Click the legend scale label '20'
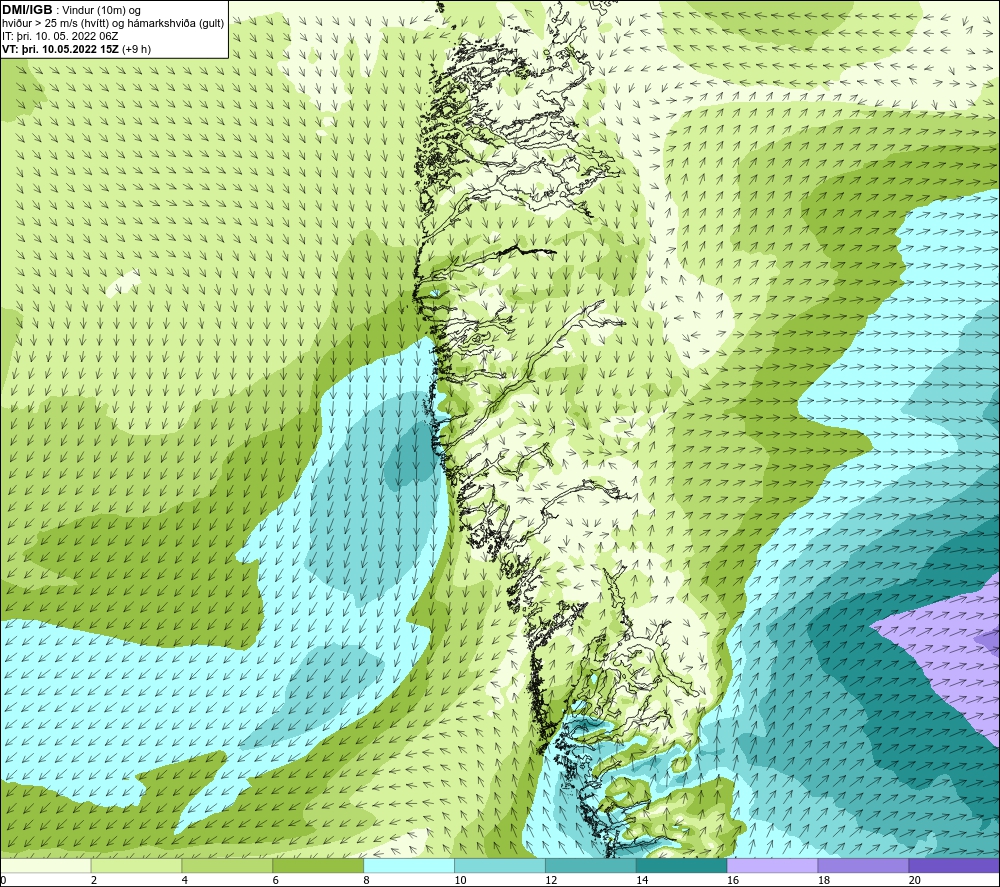This screenshot has height=887, width=1000. point(915,881)
